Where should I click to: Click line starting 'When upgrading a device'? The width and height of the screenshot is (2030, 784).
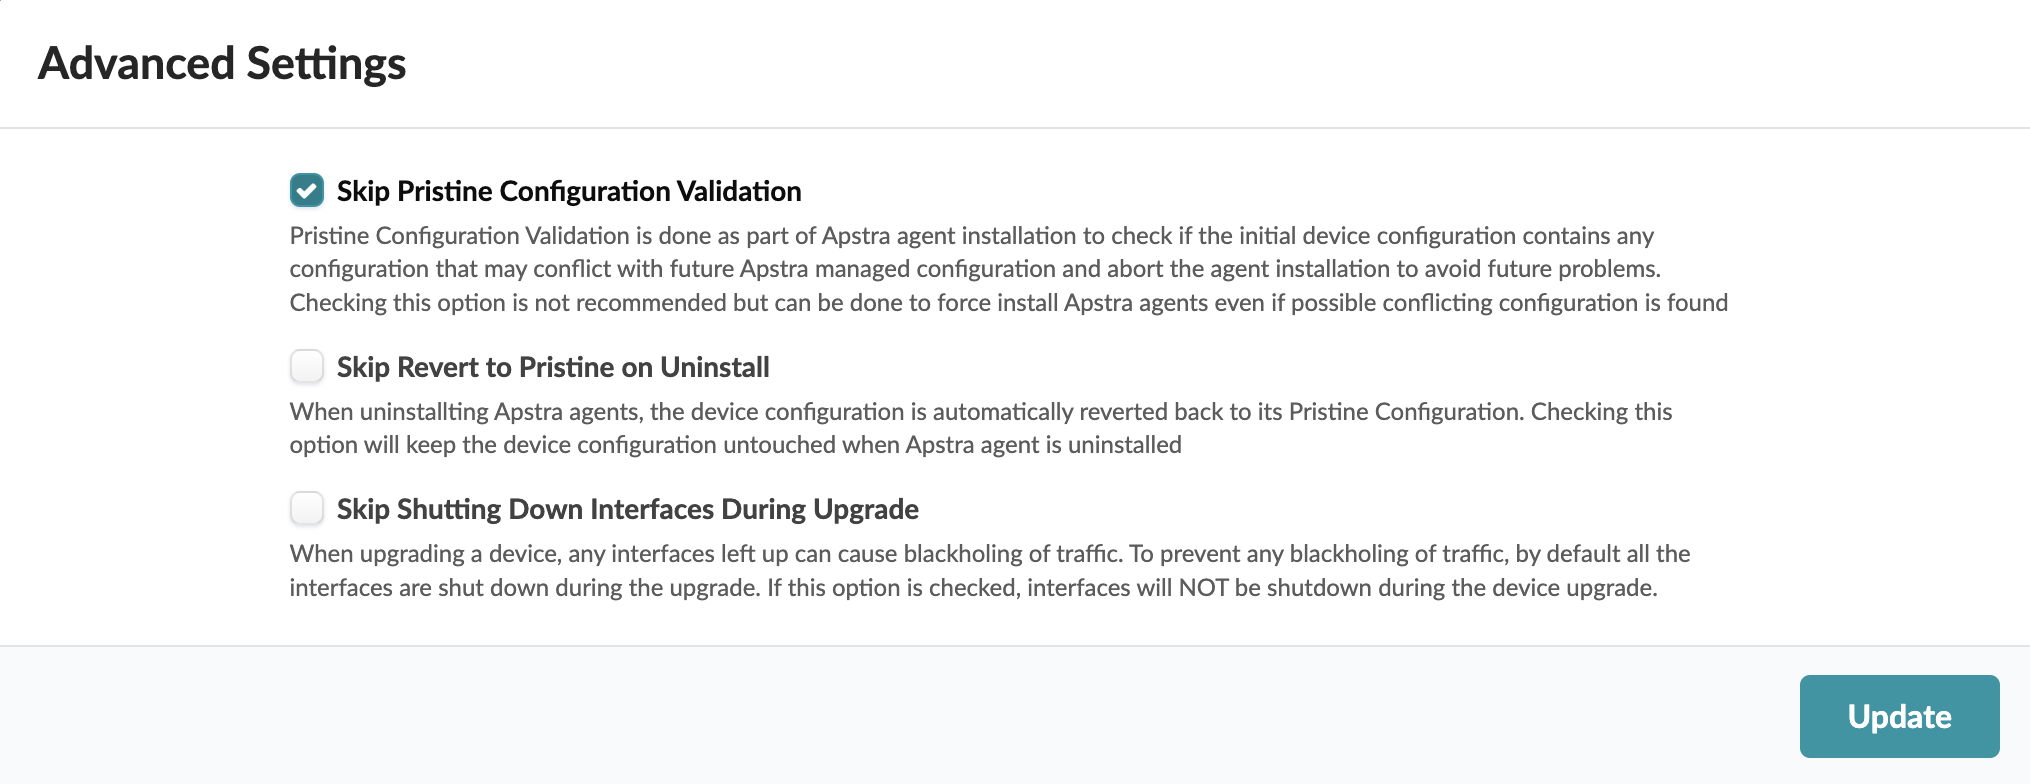coord(989,554)
